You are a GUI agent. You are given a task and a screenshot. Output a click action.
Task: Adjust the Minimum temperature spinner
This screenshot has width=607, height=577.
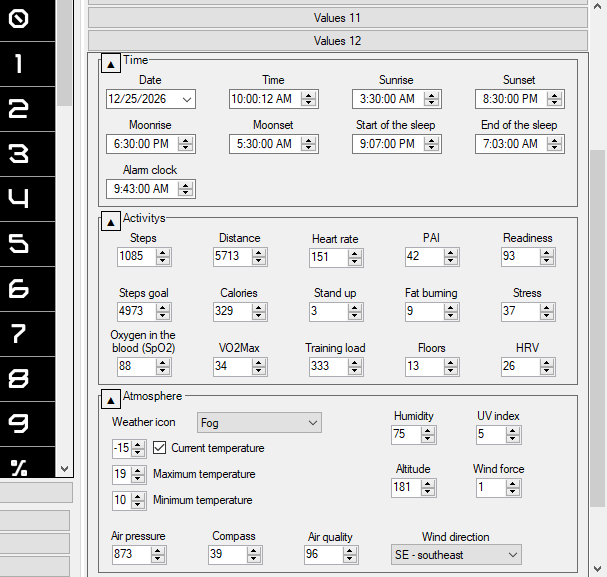[138, 501]
